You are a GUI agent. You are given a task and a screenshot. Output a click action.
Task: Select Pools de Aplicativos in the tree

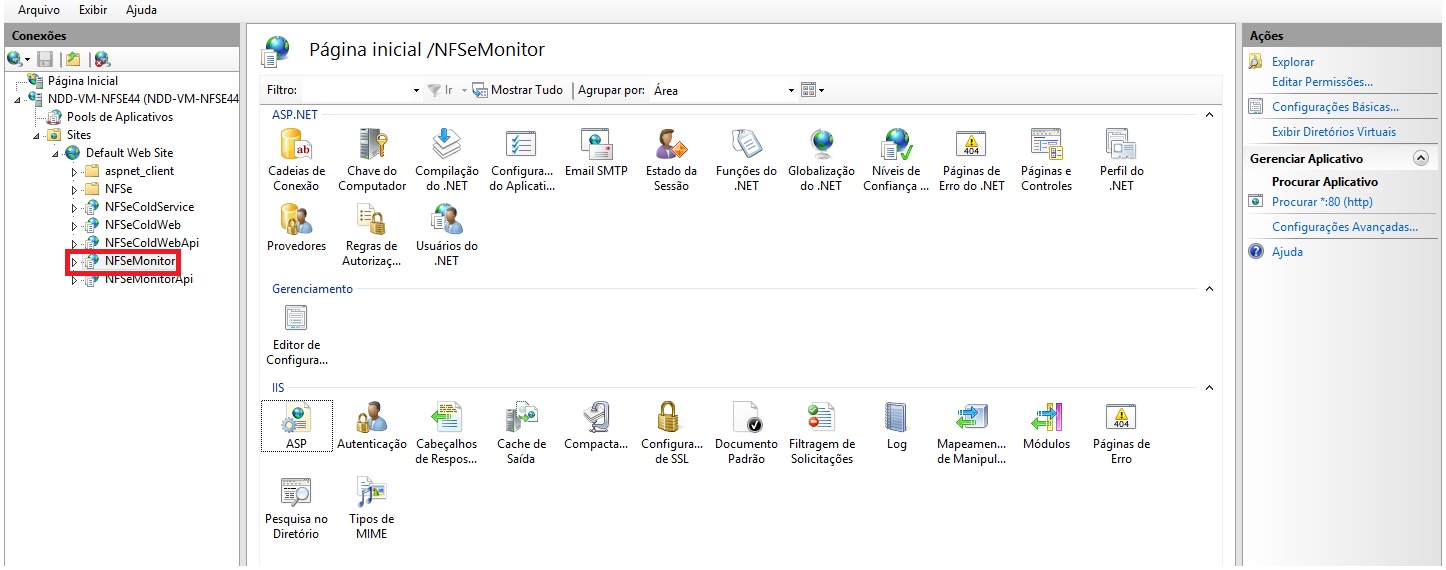[119, 117]
